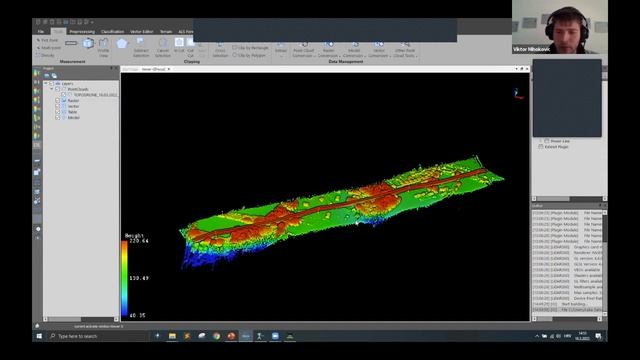Click the Cancel Selection tool
This screenshot has width=640, height=360.
pyautogui.click(x=162, y=48)
